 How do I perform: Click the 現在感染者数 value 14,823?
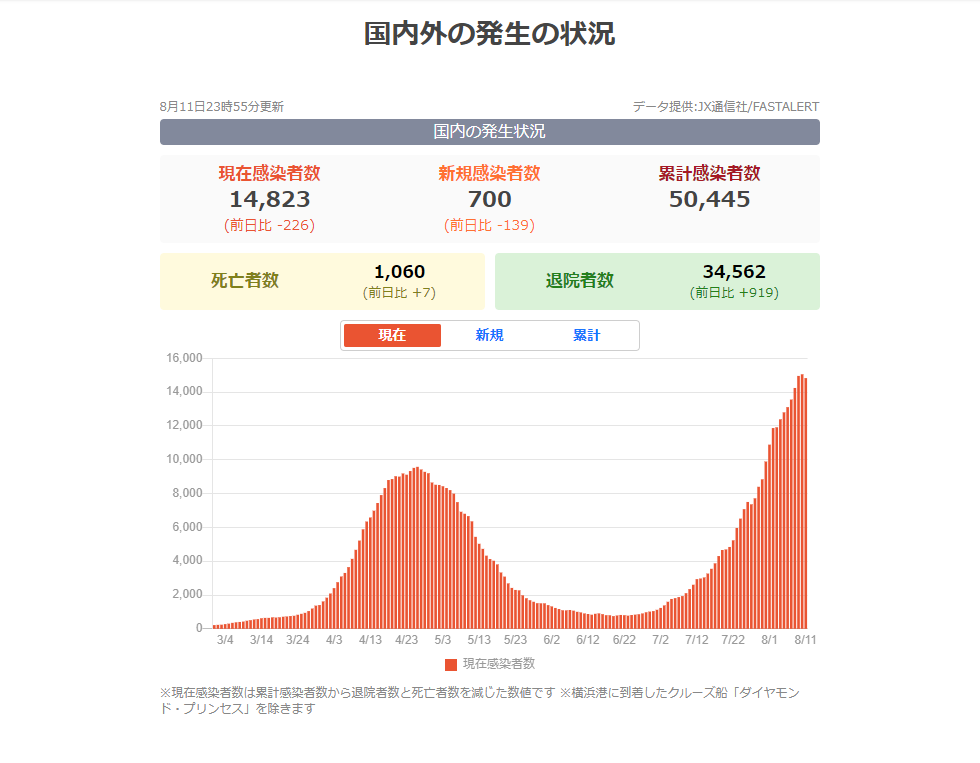tap(270, 199)
